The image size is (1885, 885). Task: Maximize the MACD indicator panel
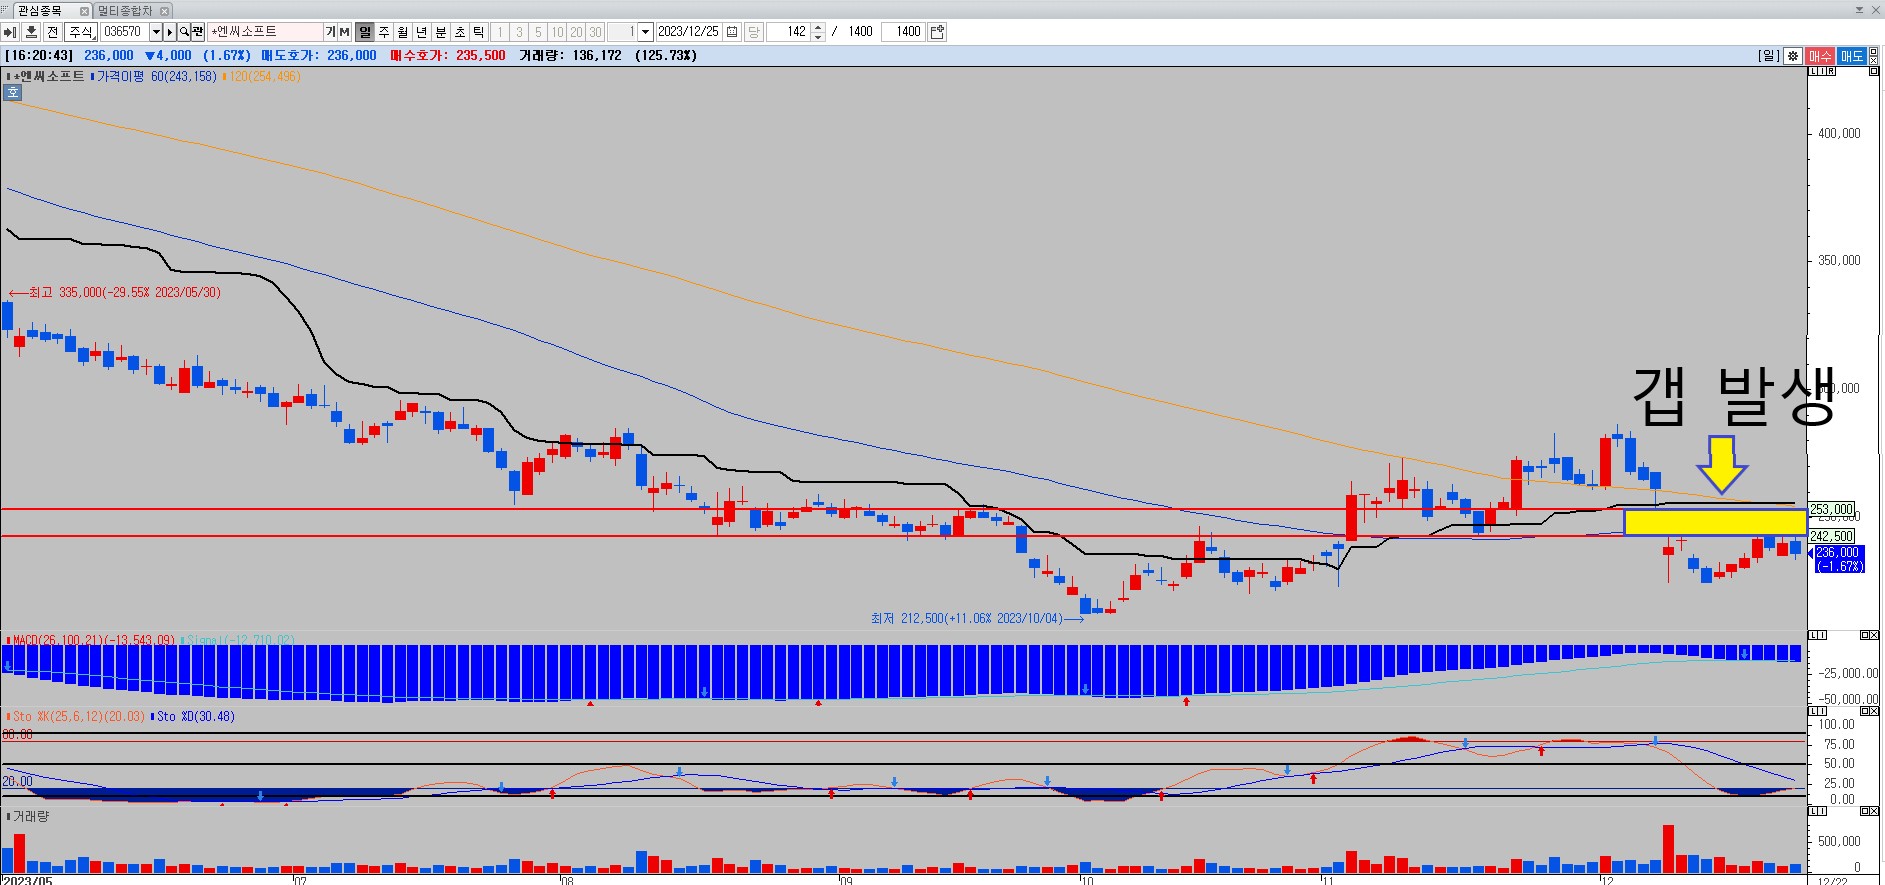coord(1865,635)
